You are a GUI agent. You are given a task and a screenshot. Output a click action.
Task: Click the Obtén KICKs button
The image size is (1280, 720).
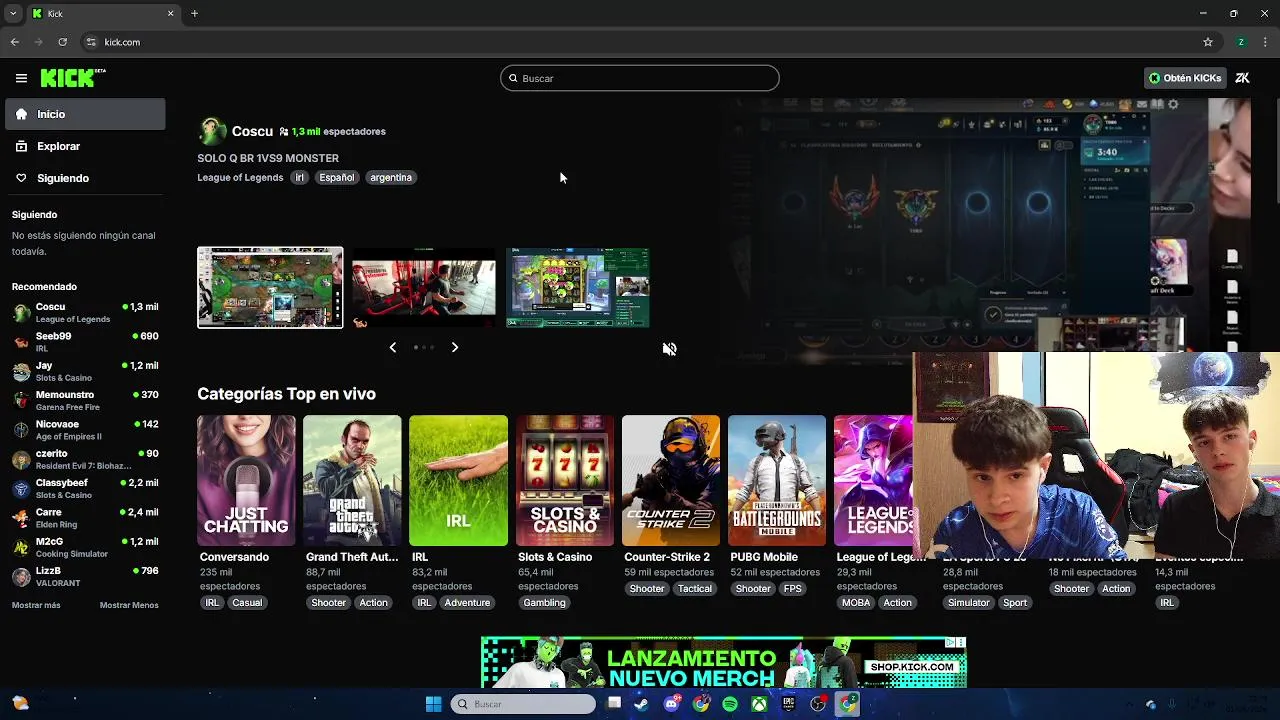[x=1185, y=78]
